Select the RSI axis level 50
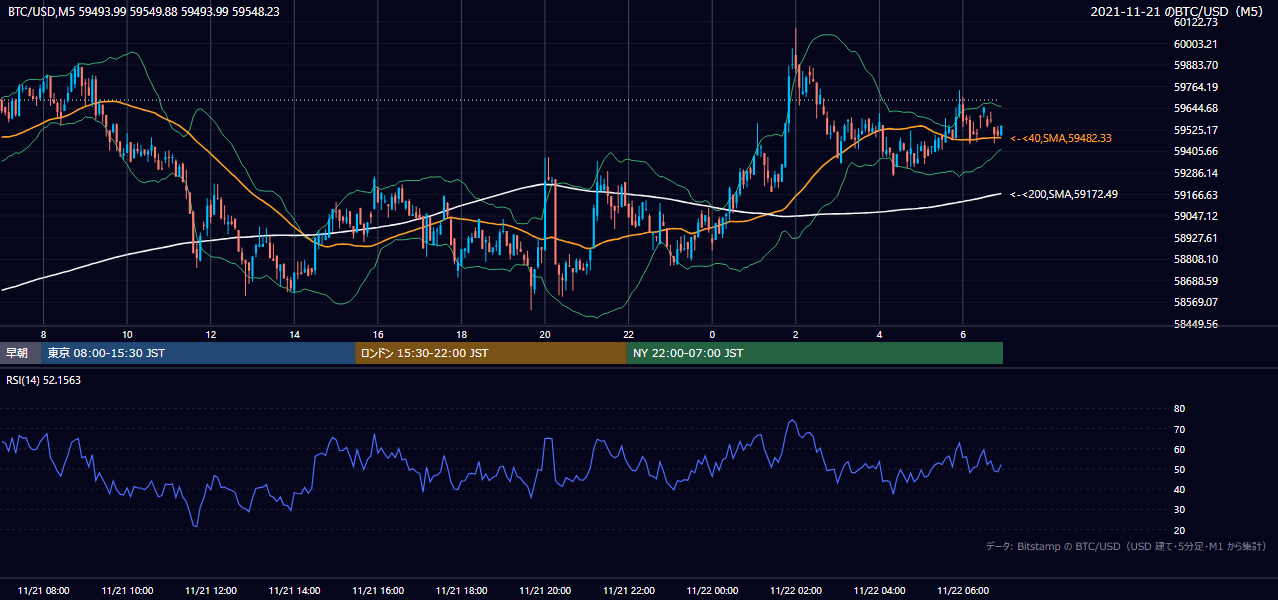The width and height of the screenshot is (1278, 600). 1179,469
